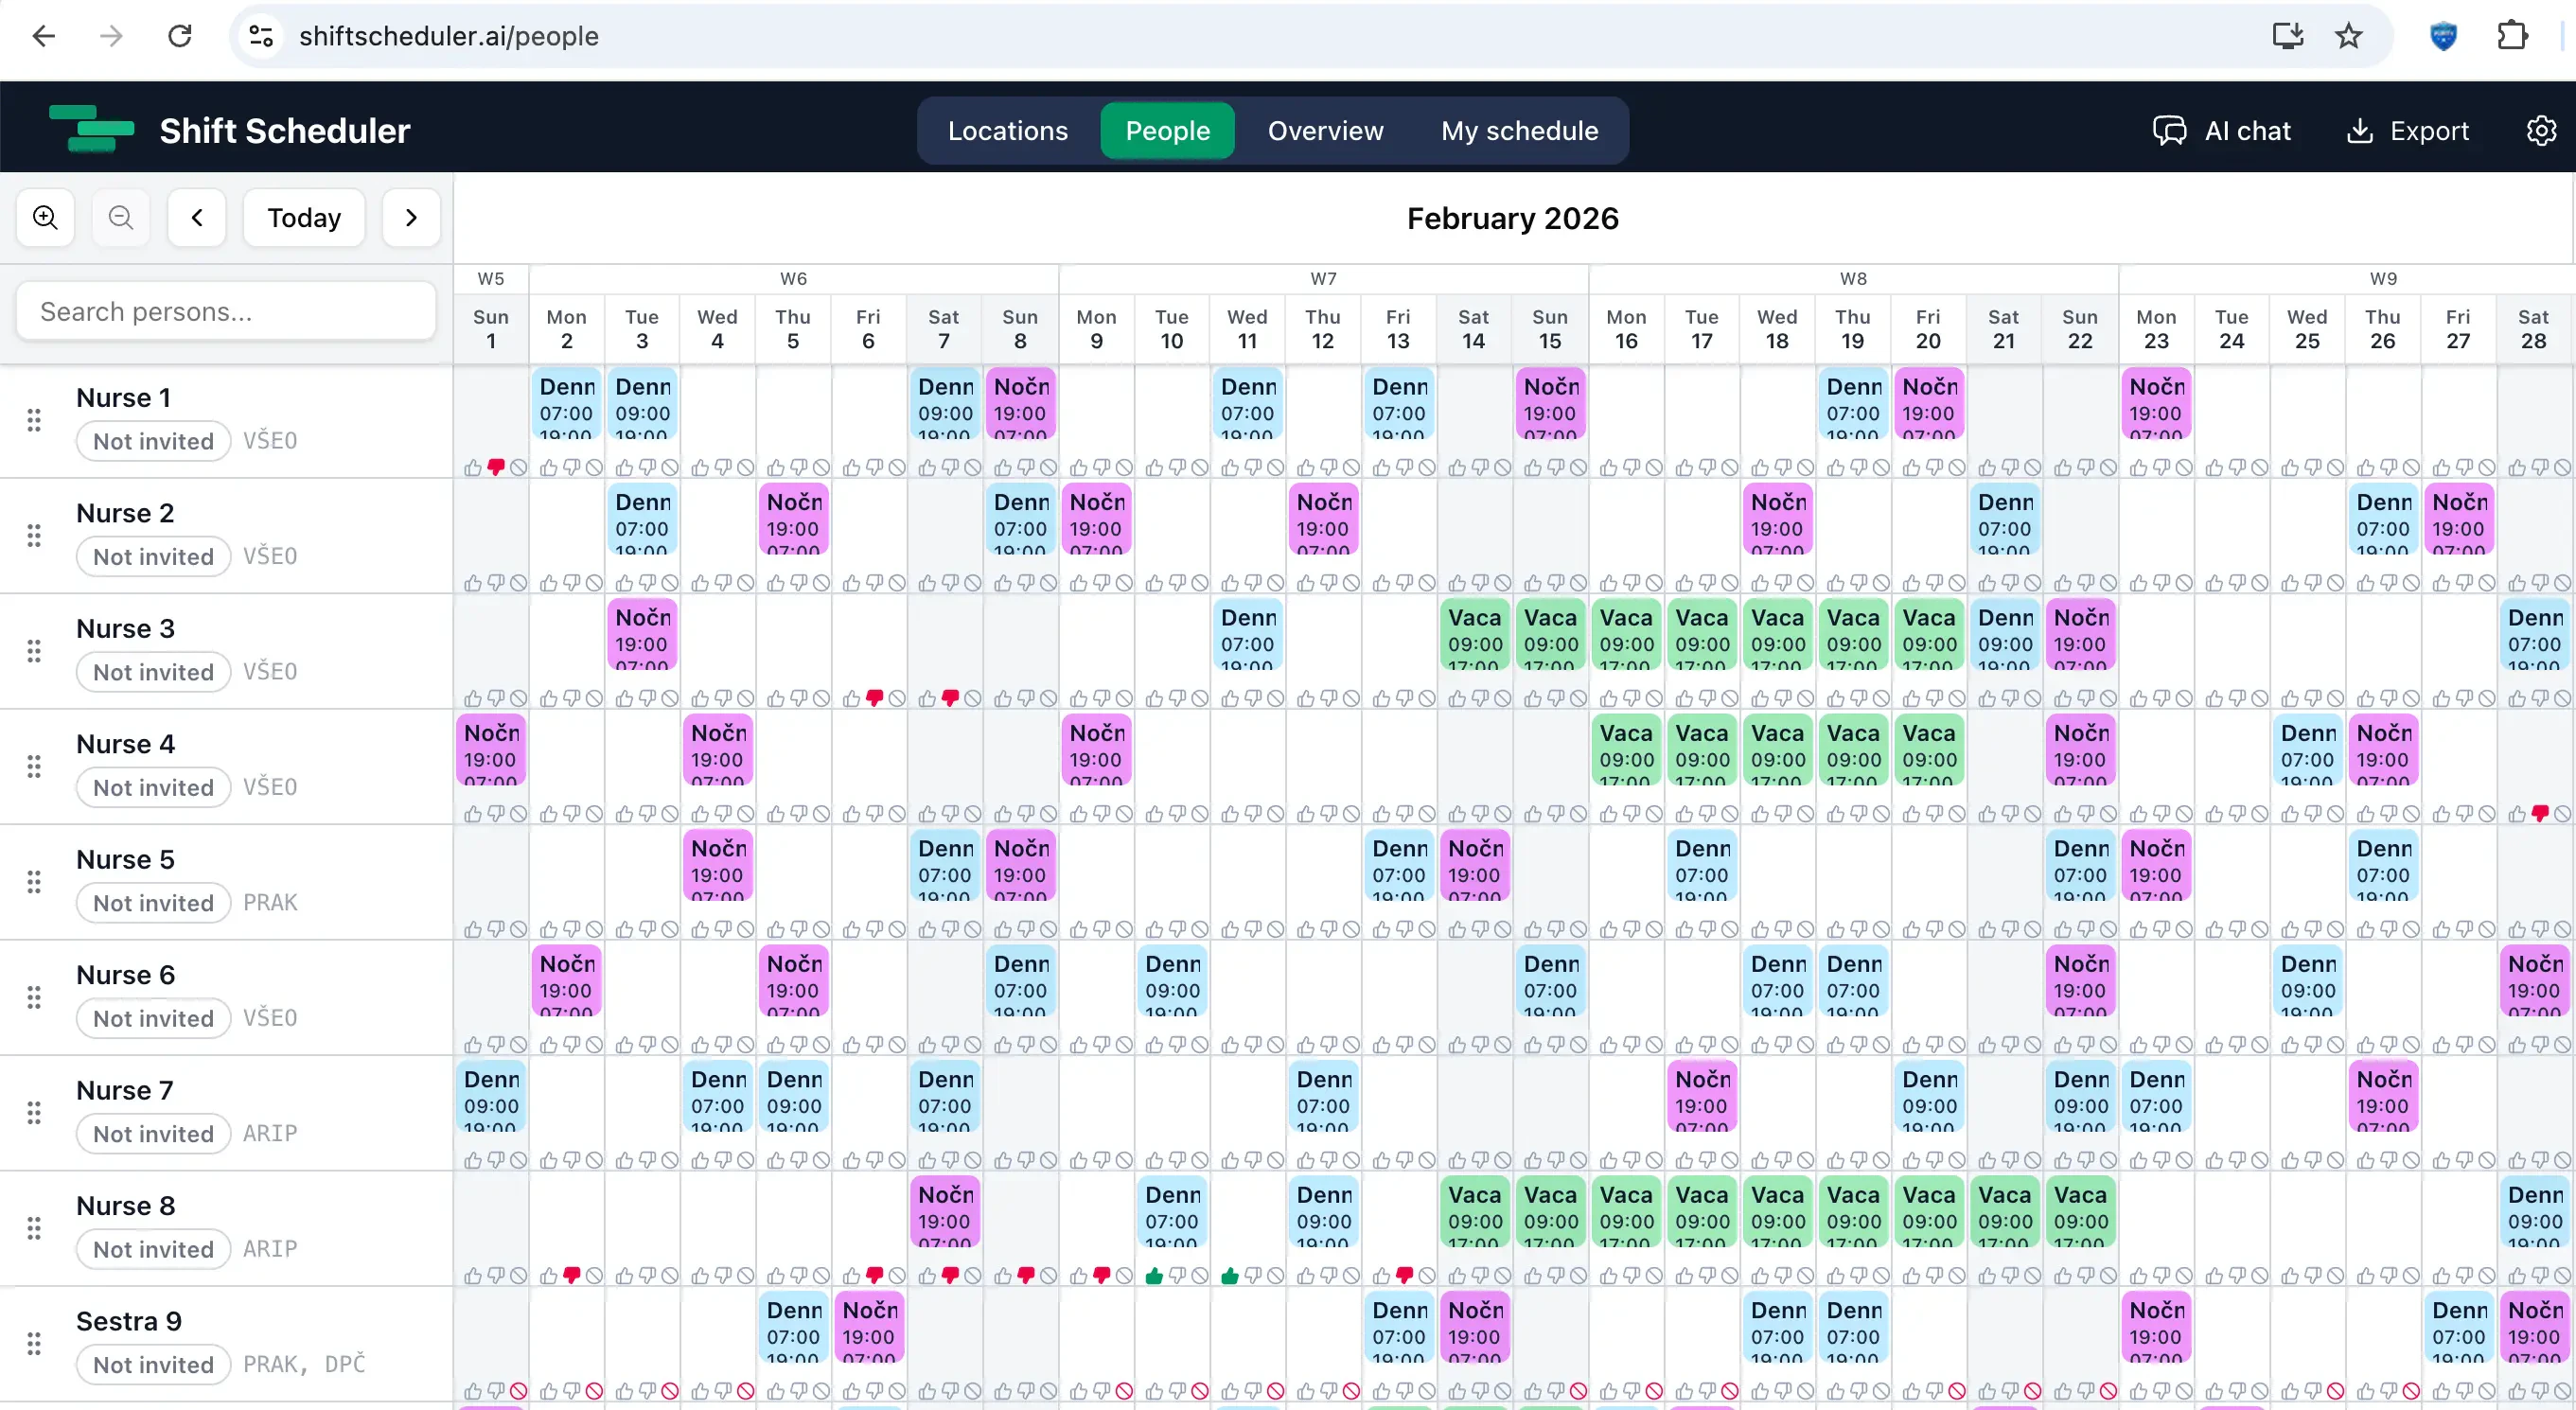The height and width of the screenshot is (1410, 2576).
Task: Click the February 2026 heading
Action: pos(1513,218)
